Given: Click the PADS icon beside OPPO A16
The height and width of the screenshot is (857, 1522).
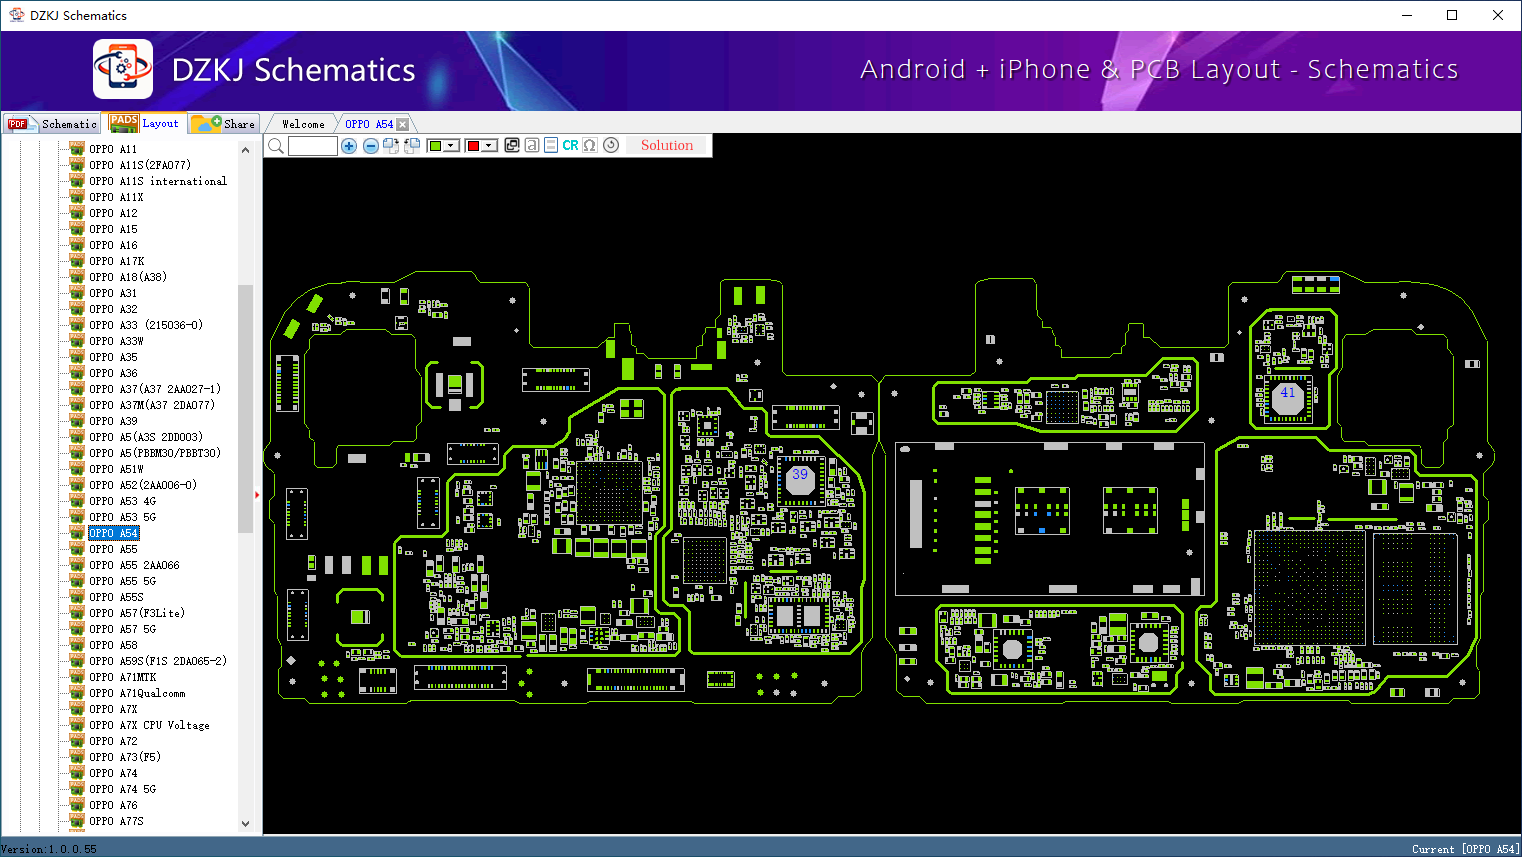Looking at the screenshot, I should [x=77, y=245].
